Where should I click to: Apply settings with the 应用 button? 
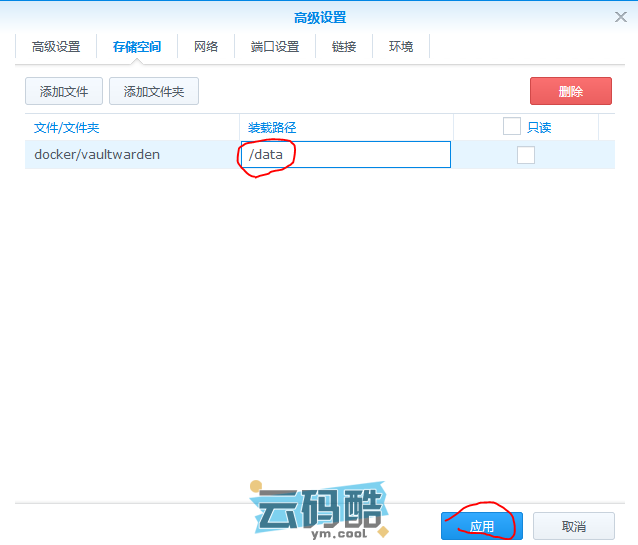point(481,526)
